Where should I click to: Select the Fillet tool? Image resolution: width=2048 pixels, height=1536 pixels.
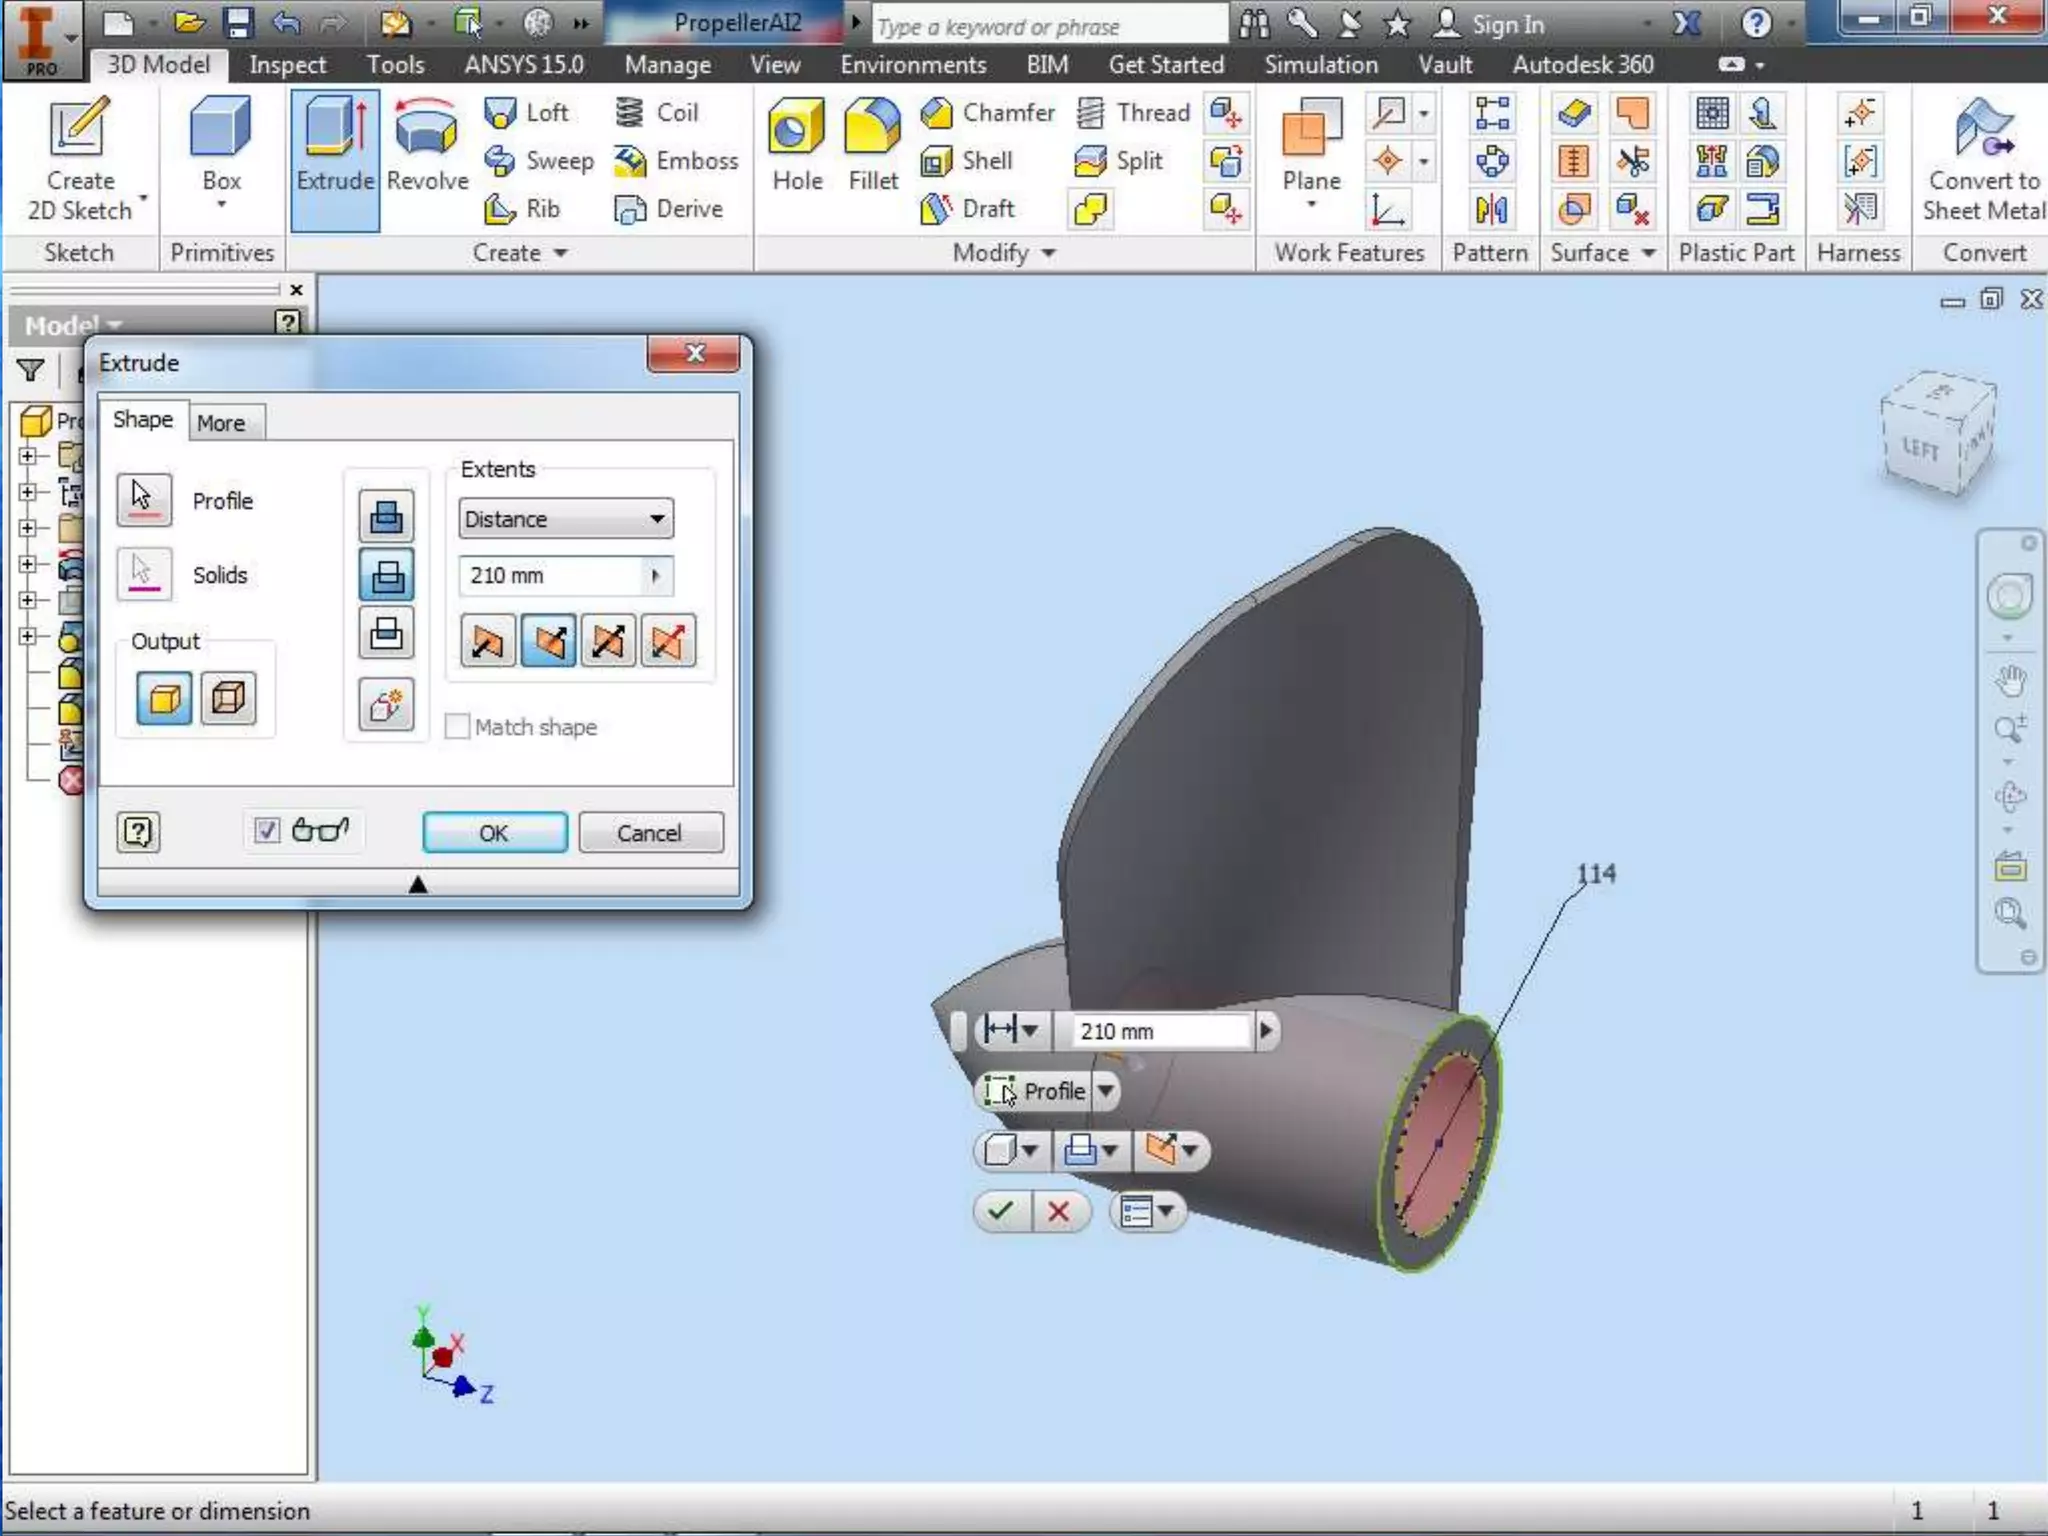(873, 130)
